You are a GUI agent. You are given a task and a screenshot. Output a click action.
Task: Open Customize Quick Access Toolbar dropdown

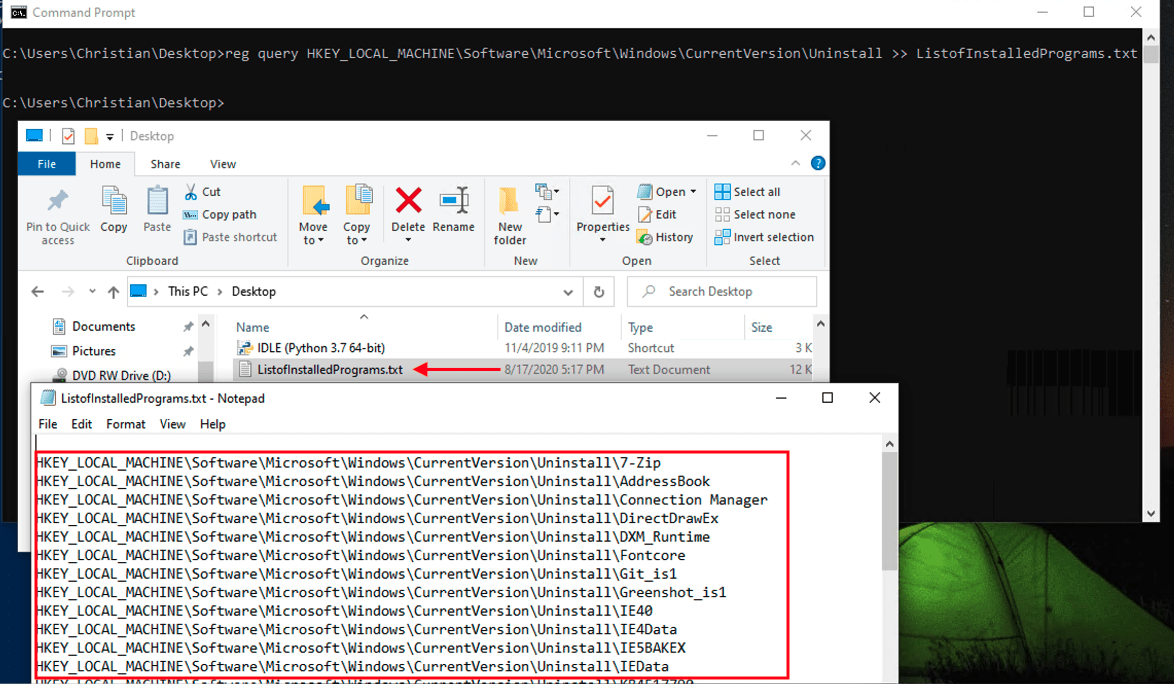pos(110,136)
